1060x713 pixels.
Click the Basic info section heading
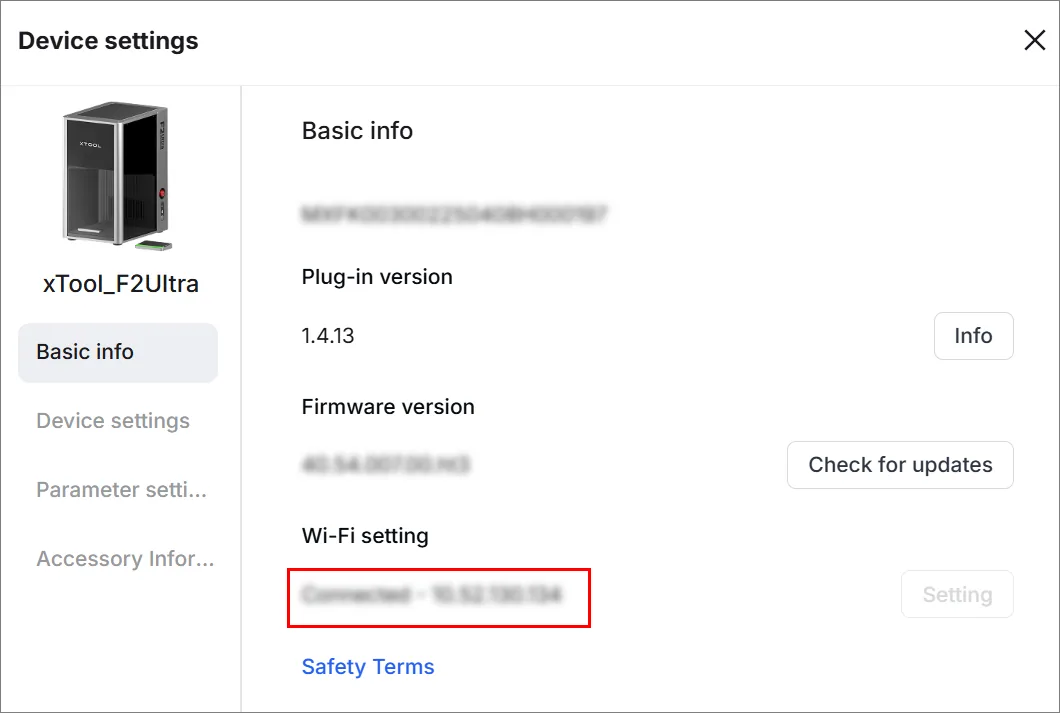[x=357, y=130]
